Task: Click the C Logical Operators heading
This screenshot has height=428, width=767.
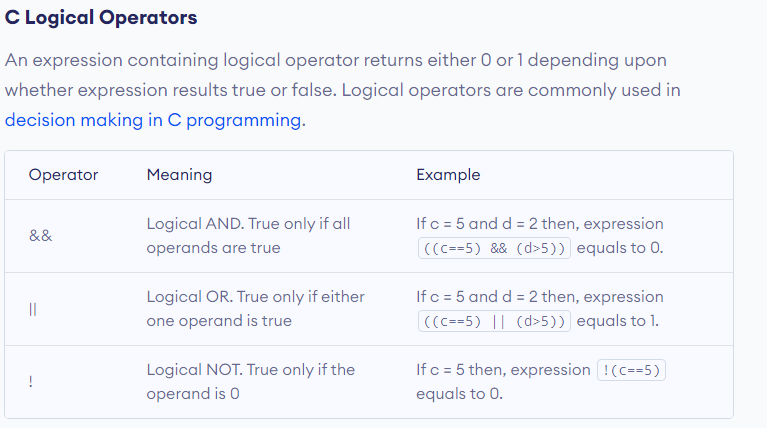Action: pos(101,18)
